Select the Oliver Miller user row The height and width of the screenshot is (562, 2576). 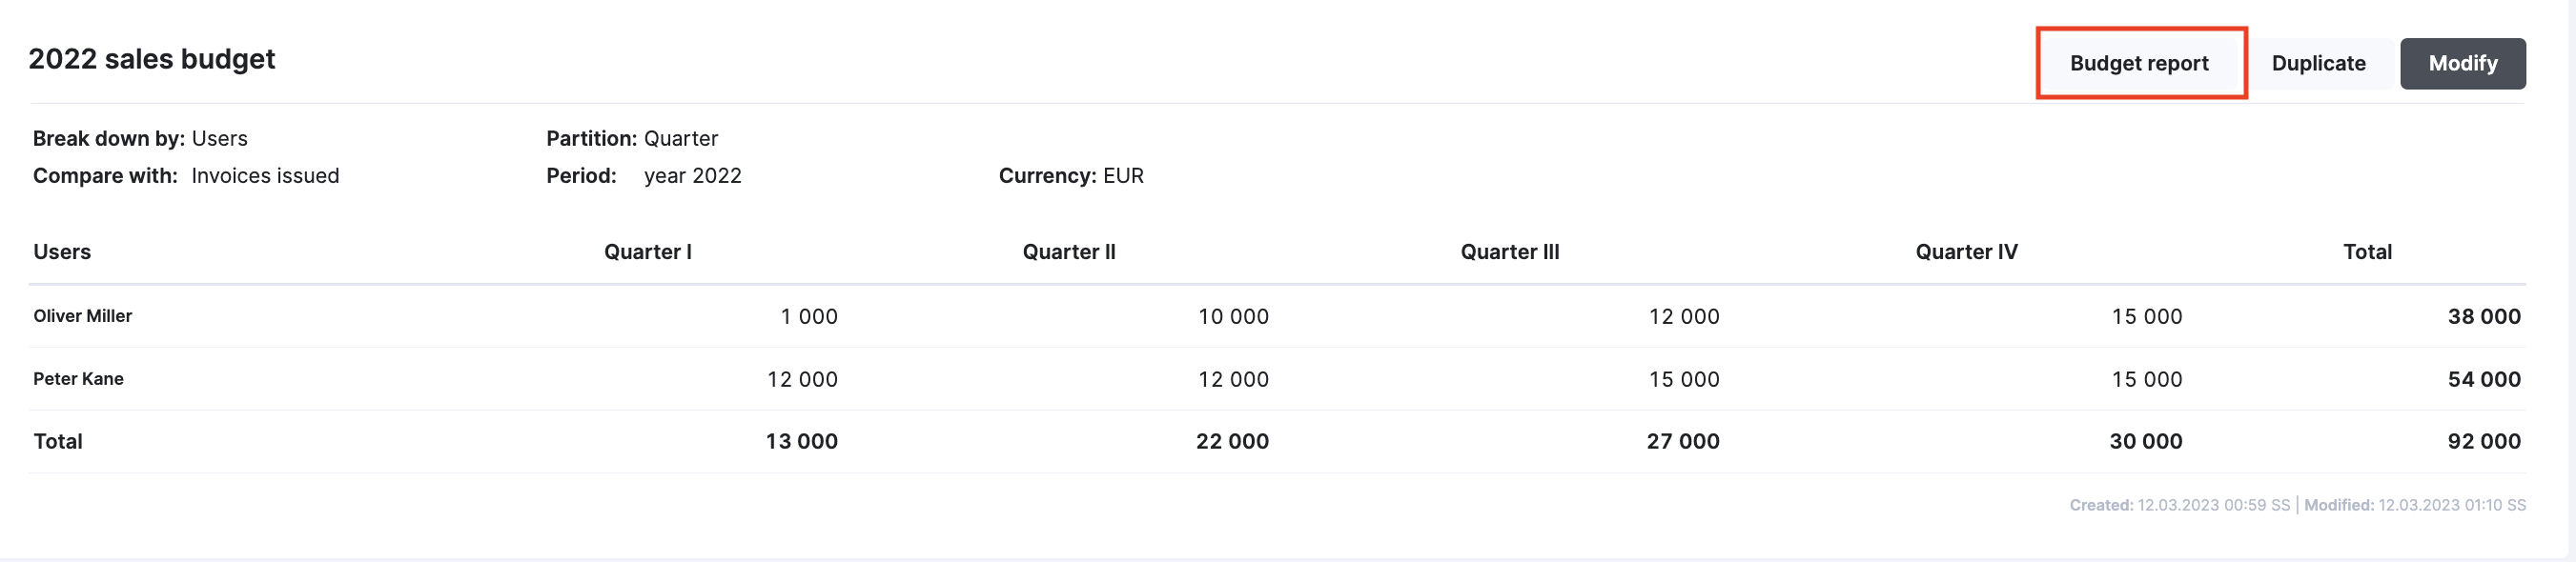1277,316
